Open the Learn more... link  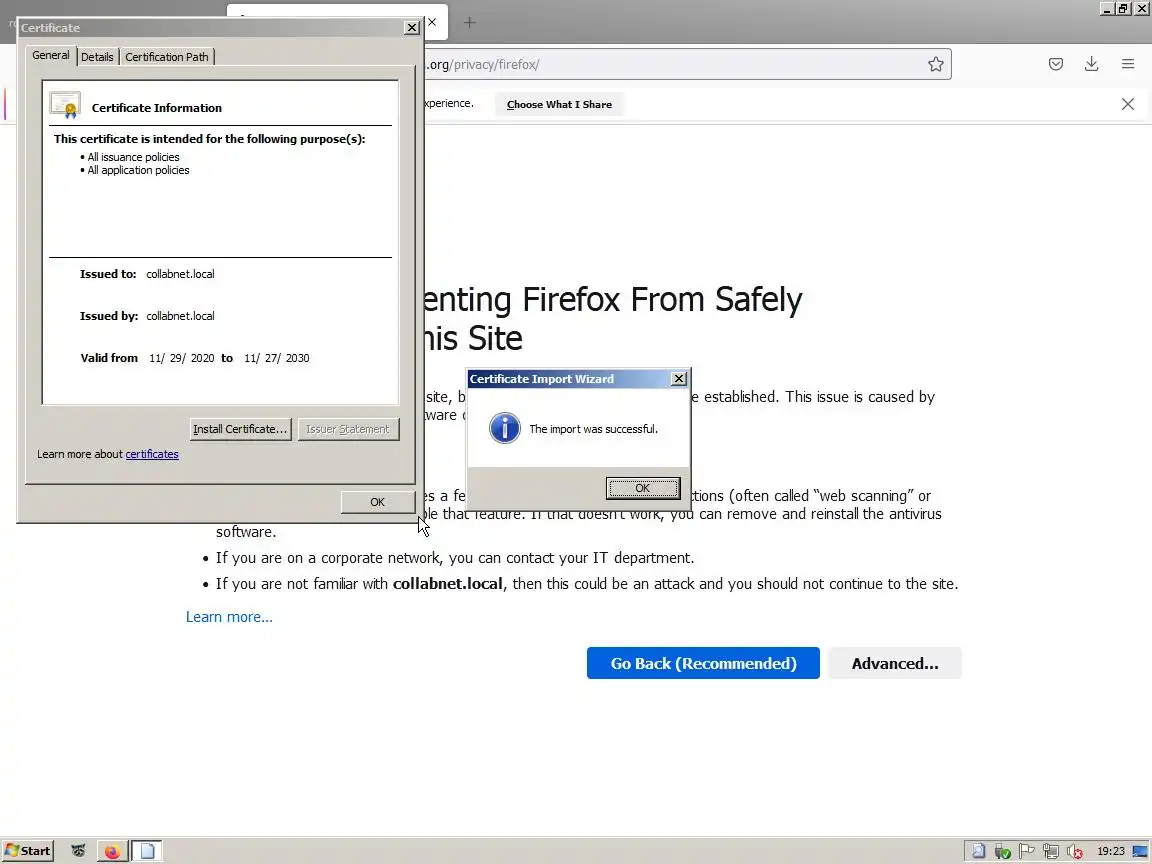[229, 616]
